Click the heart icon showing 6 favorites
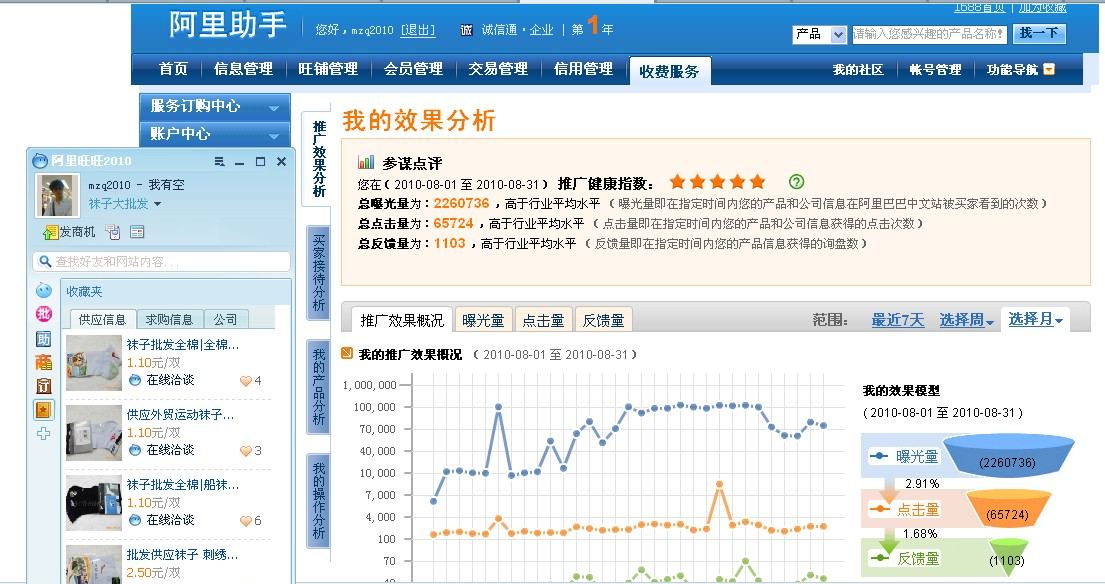The height and width of the screenshot is (584, 1105). [246, 521]
